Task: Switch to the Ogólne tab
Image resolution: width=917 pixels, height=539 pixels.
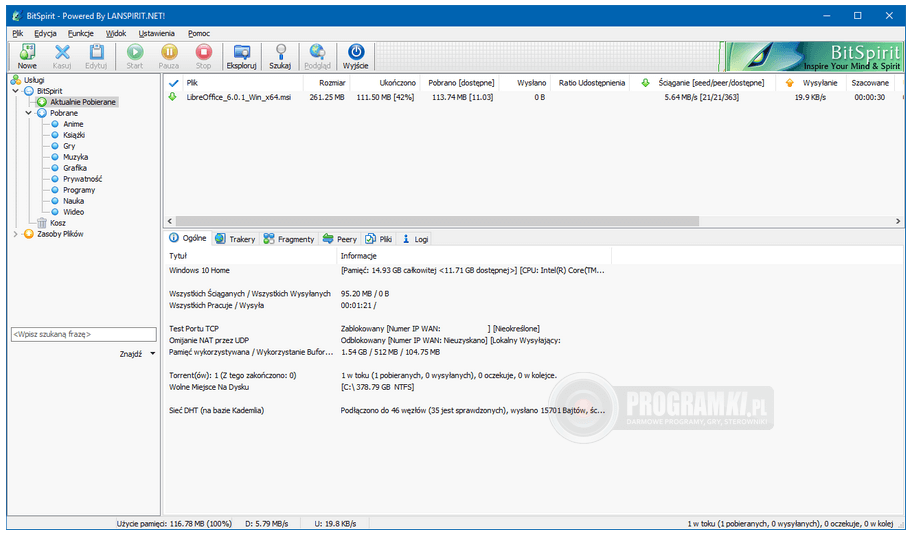Action: (x=188, y=239)
